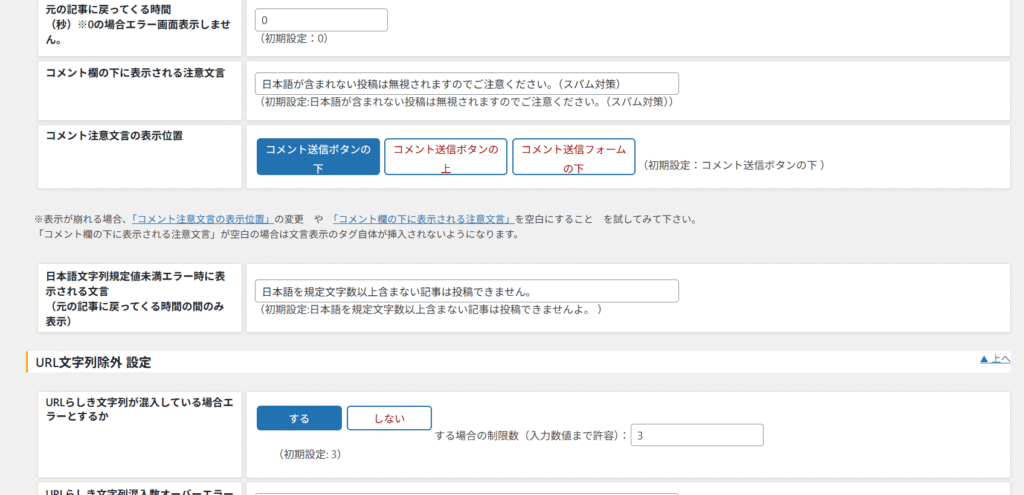Choose the コメント送信フォームの下 position option
The image size is (1024, 495).
pos(573,158)
